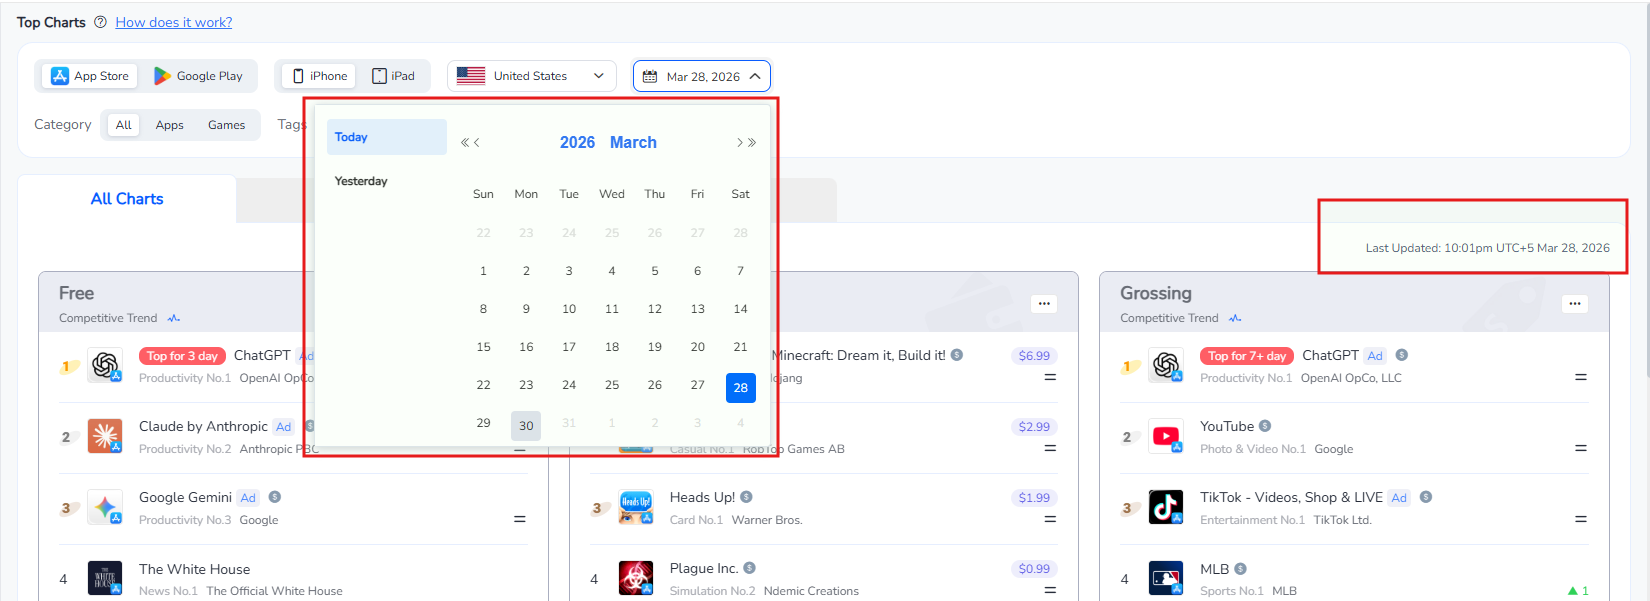Open TikTok - Videos, Shop & LIVE title
1650x601 pixels.
pos(1291,497)
